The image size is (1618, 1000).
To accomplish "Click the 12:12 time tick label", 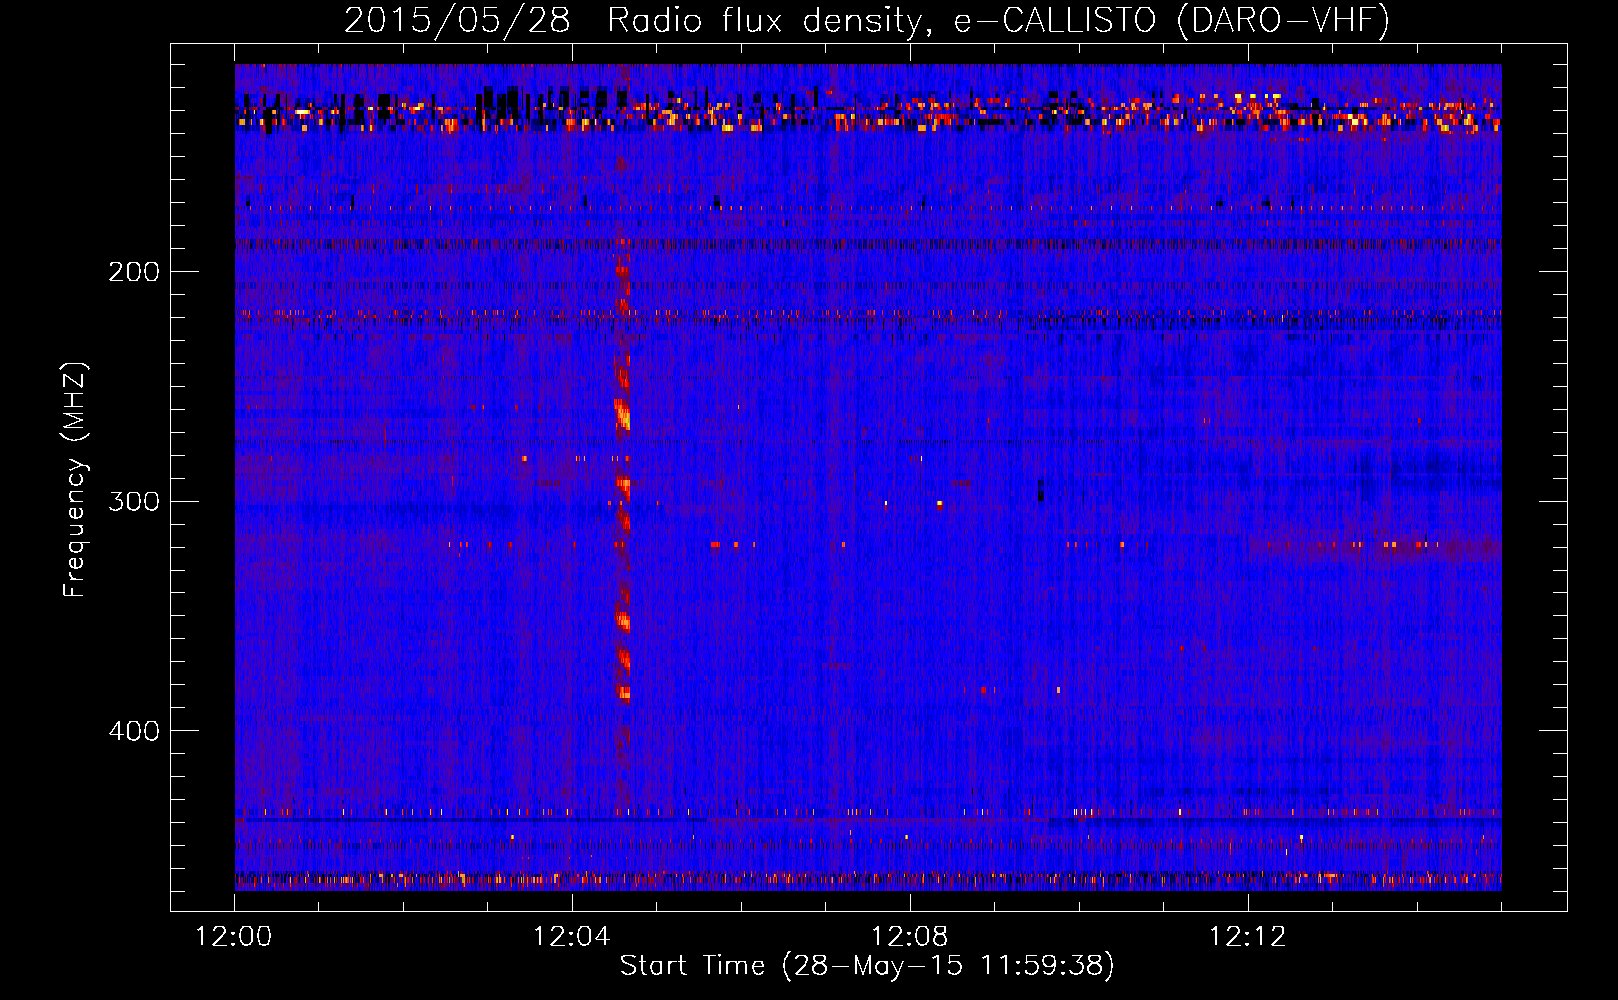I will (1247, 937).
